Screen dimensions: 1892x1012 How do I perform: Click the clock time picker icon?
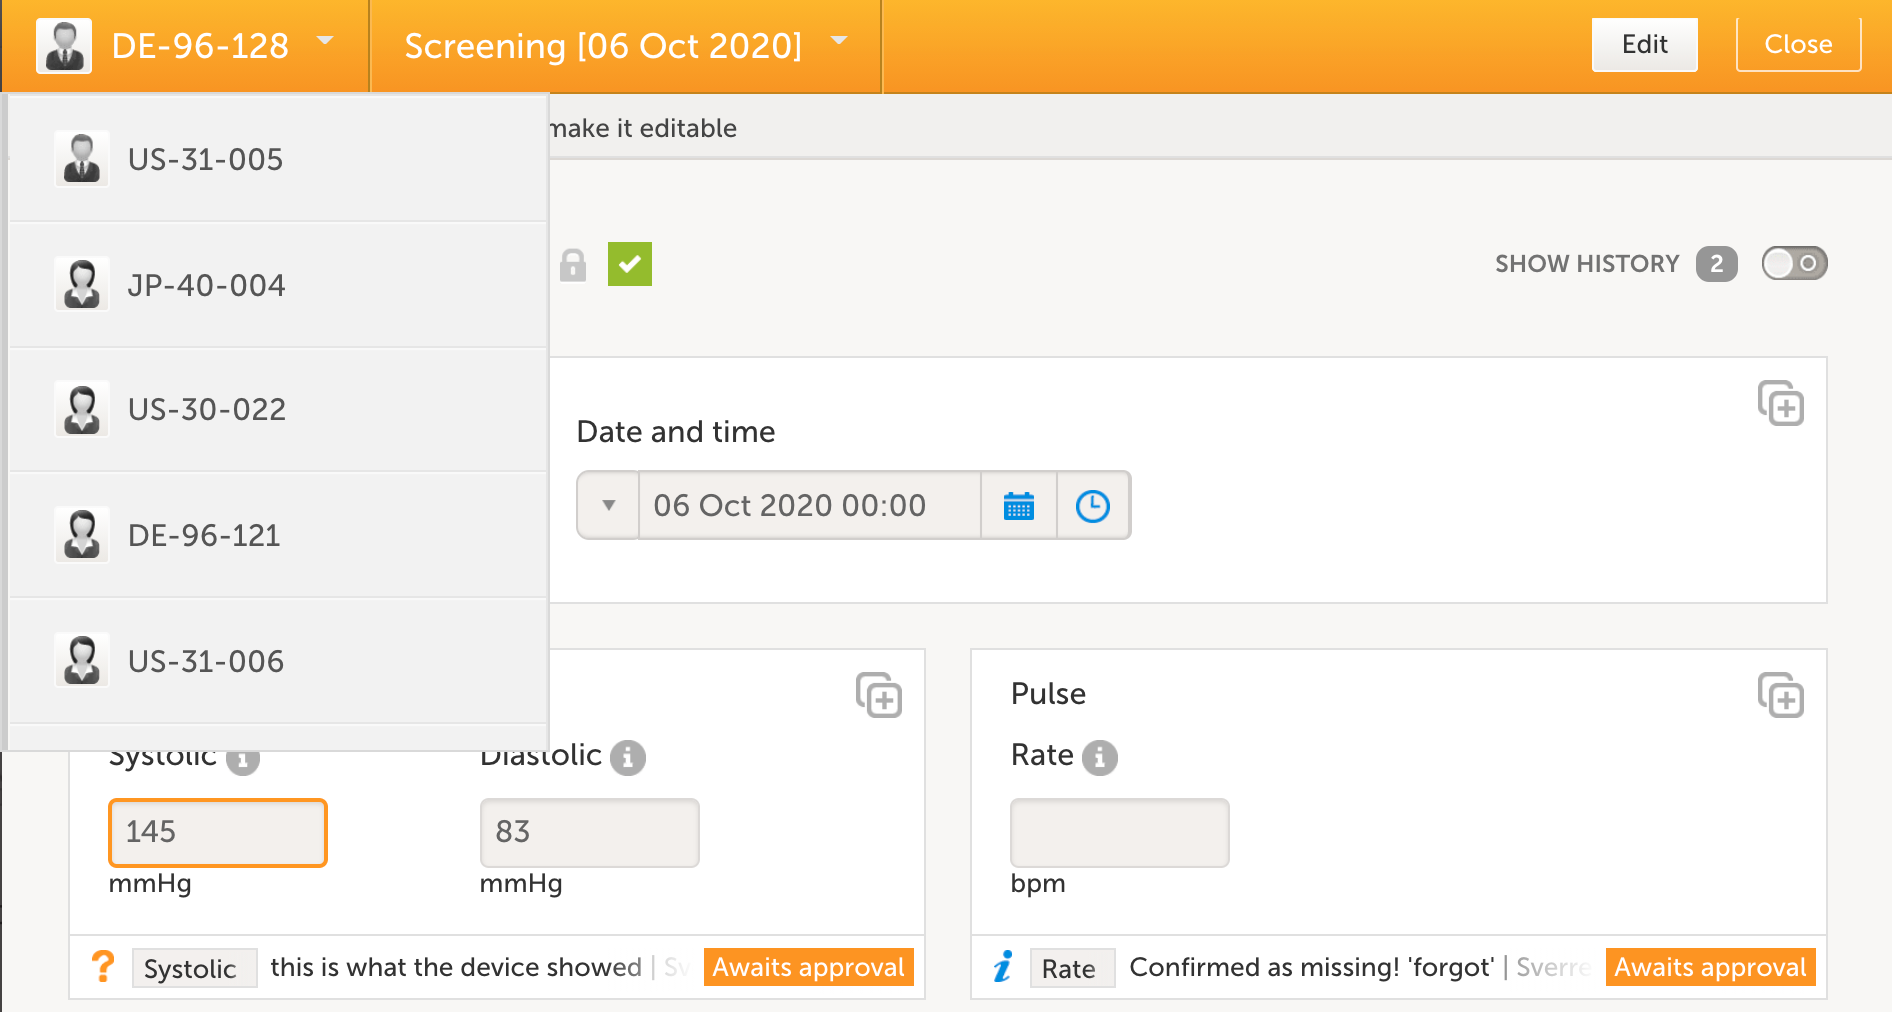(x=1092, y=506)
